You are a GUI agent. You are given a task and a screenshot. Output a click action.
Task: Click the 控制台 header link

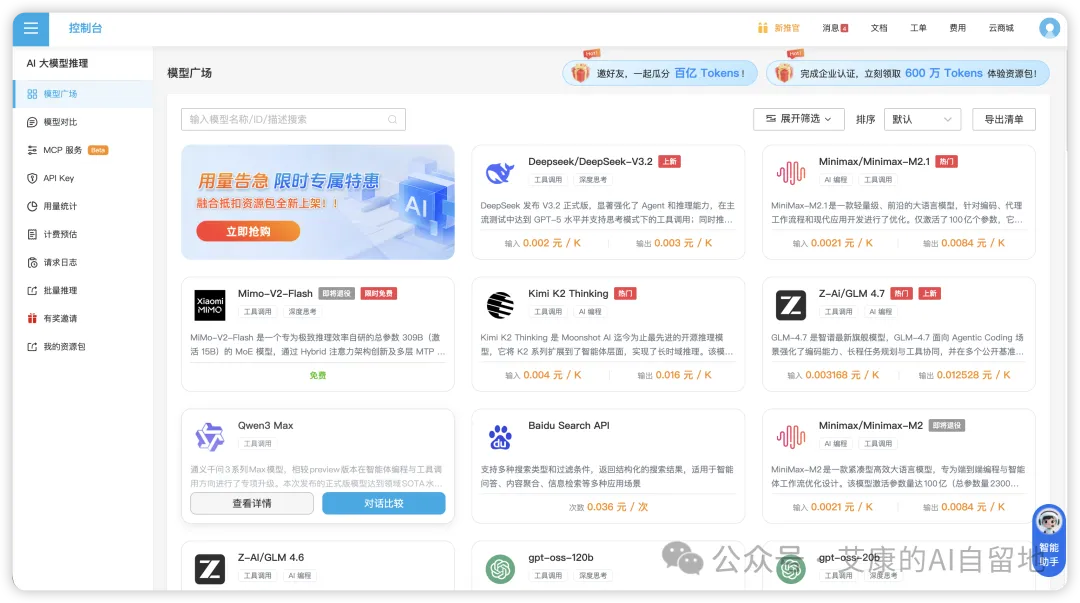85,28
